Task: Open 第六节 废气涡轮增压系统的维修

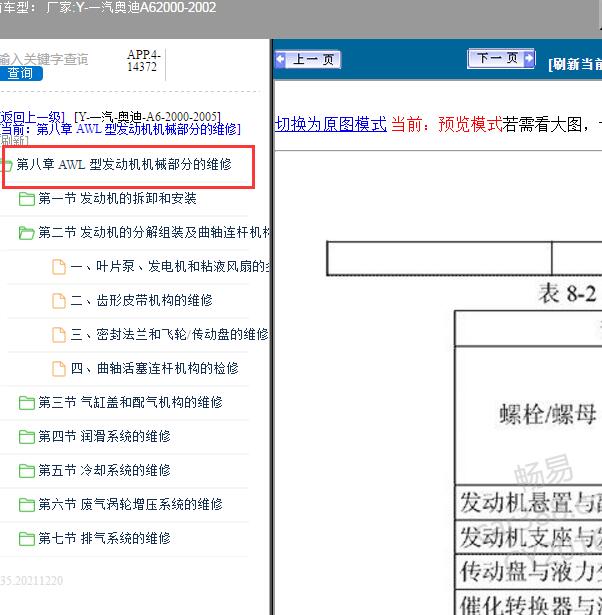Action: [130, 504]
